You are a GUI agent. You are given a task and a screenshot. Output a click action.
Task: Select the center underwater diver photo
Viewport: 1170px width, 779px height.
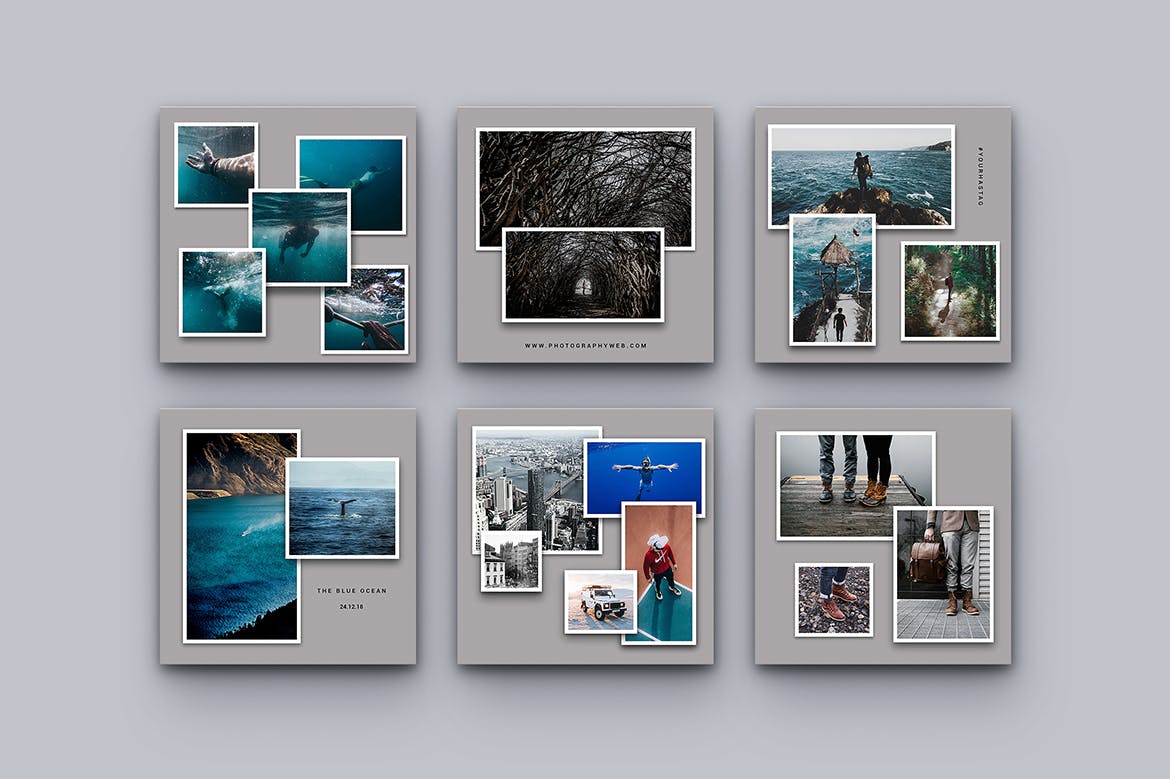pos(299,237)
